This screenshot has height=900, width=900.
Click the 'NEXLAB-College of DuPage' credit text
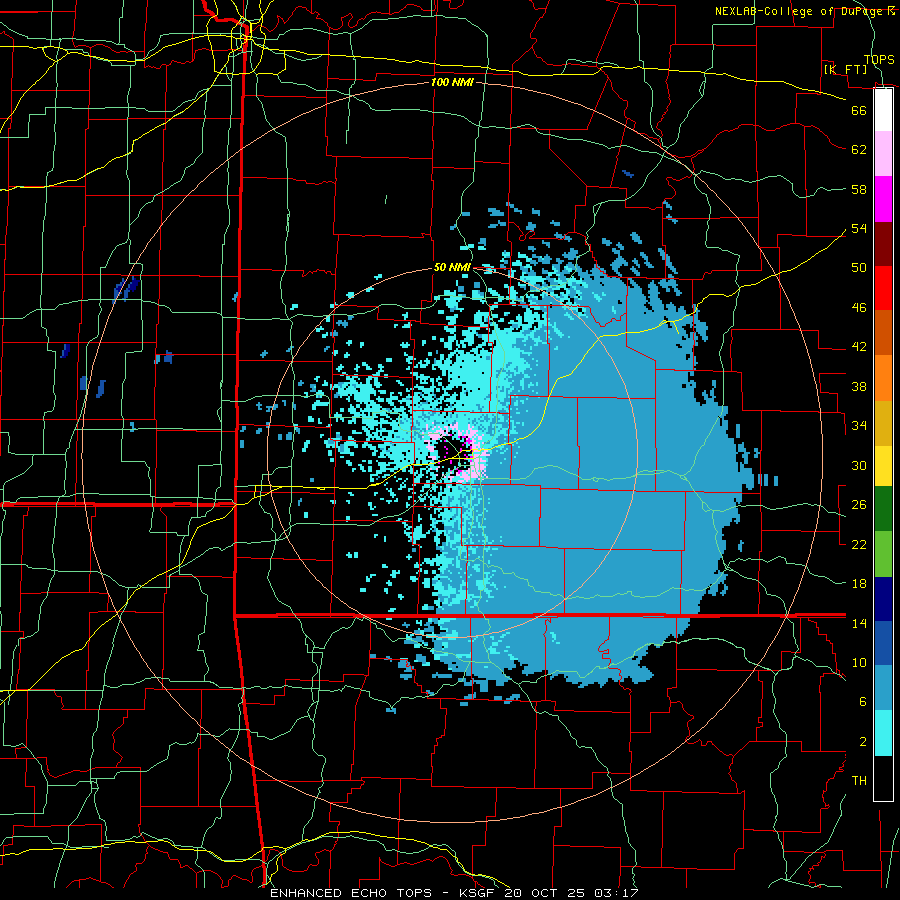798,11
